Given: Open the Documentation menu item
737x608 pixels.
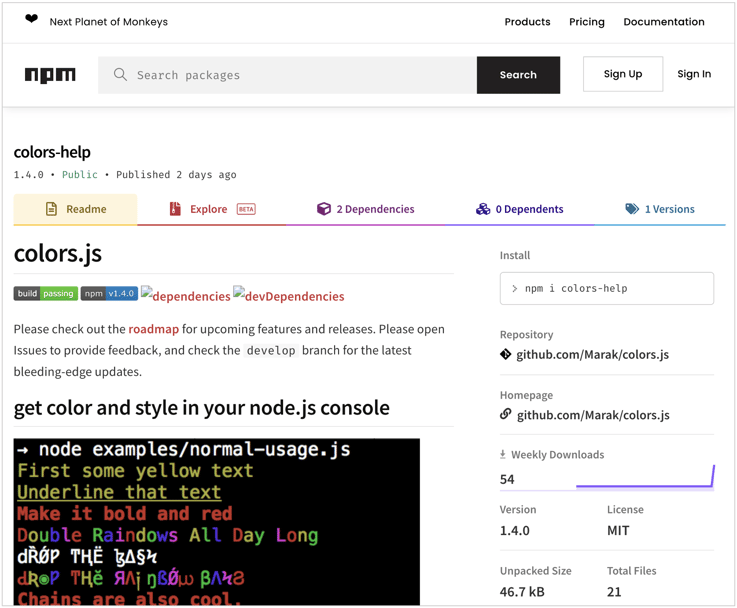Looking at the screenshot, I should 664,22.
